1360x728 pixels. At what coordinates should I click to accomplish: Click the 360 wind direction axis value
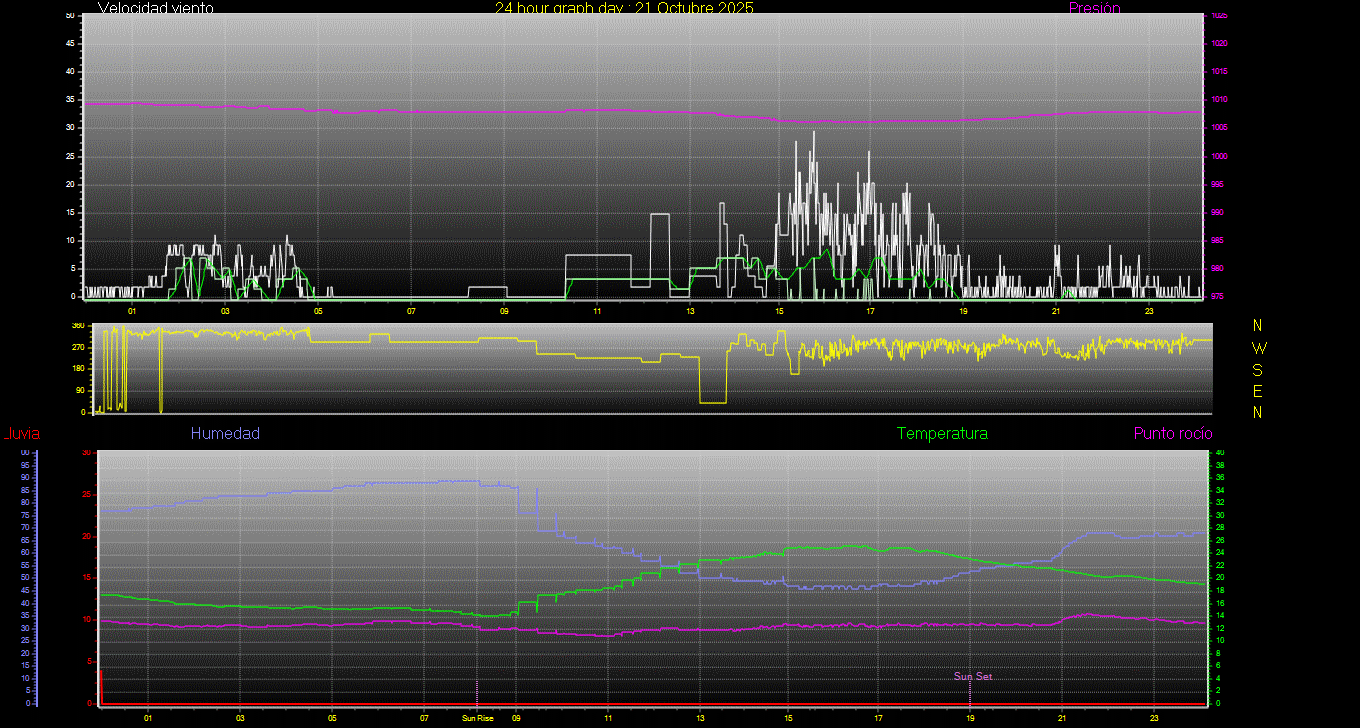(78, 326)
